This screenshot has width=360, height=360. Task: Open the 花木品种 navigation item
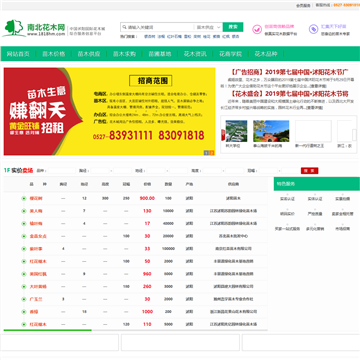pos(266,54)
